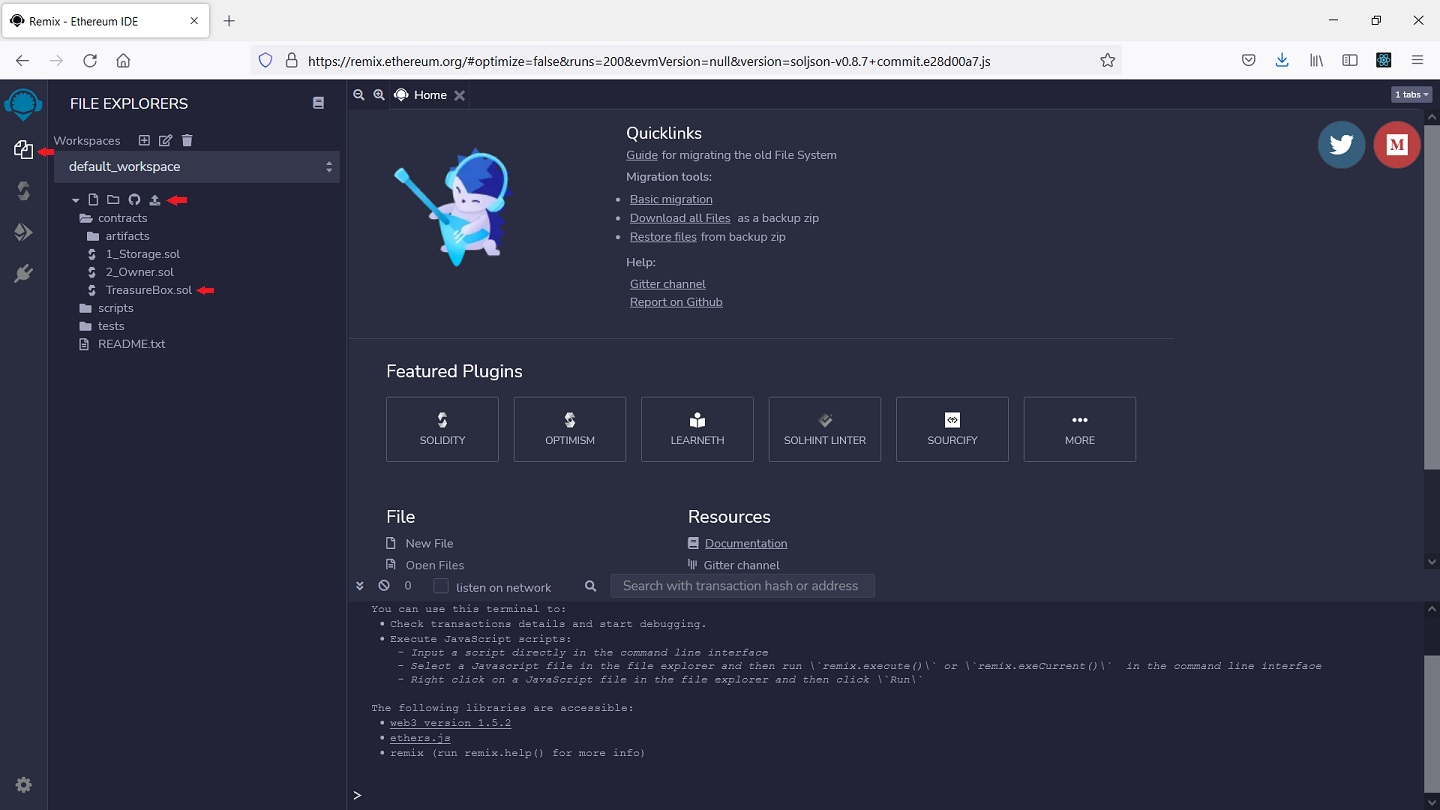Open the Twitter round button
1440x810 pixels.
tap(1341, 145)
